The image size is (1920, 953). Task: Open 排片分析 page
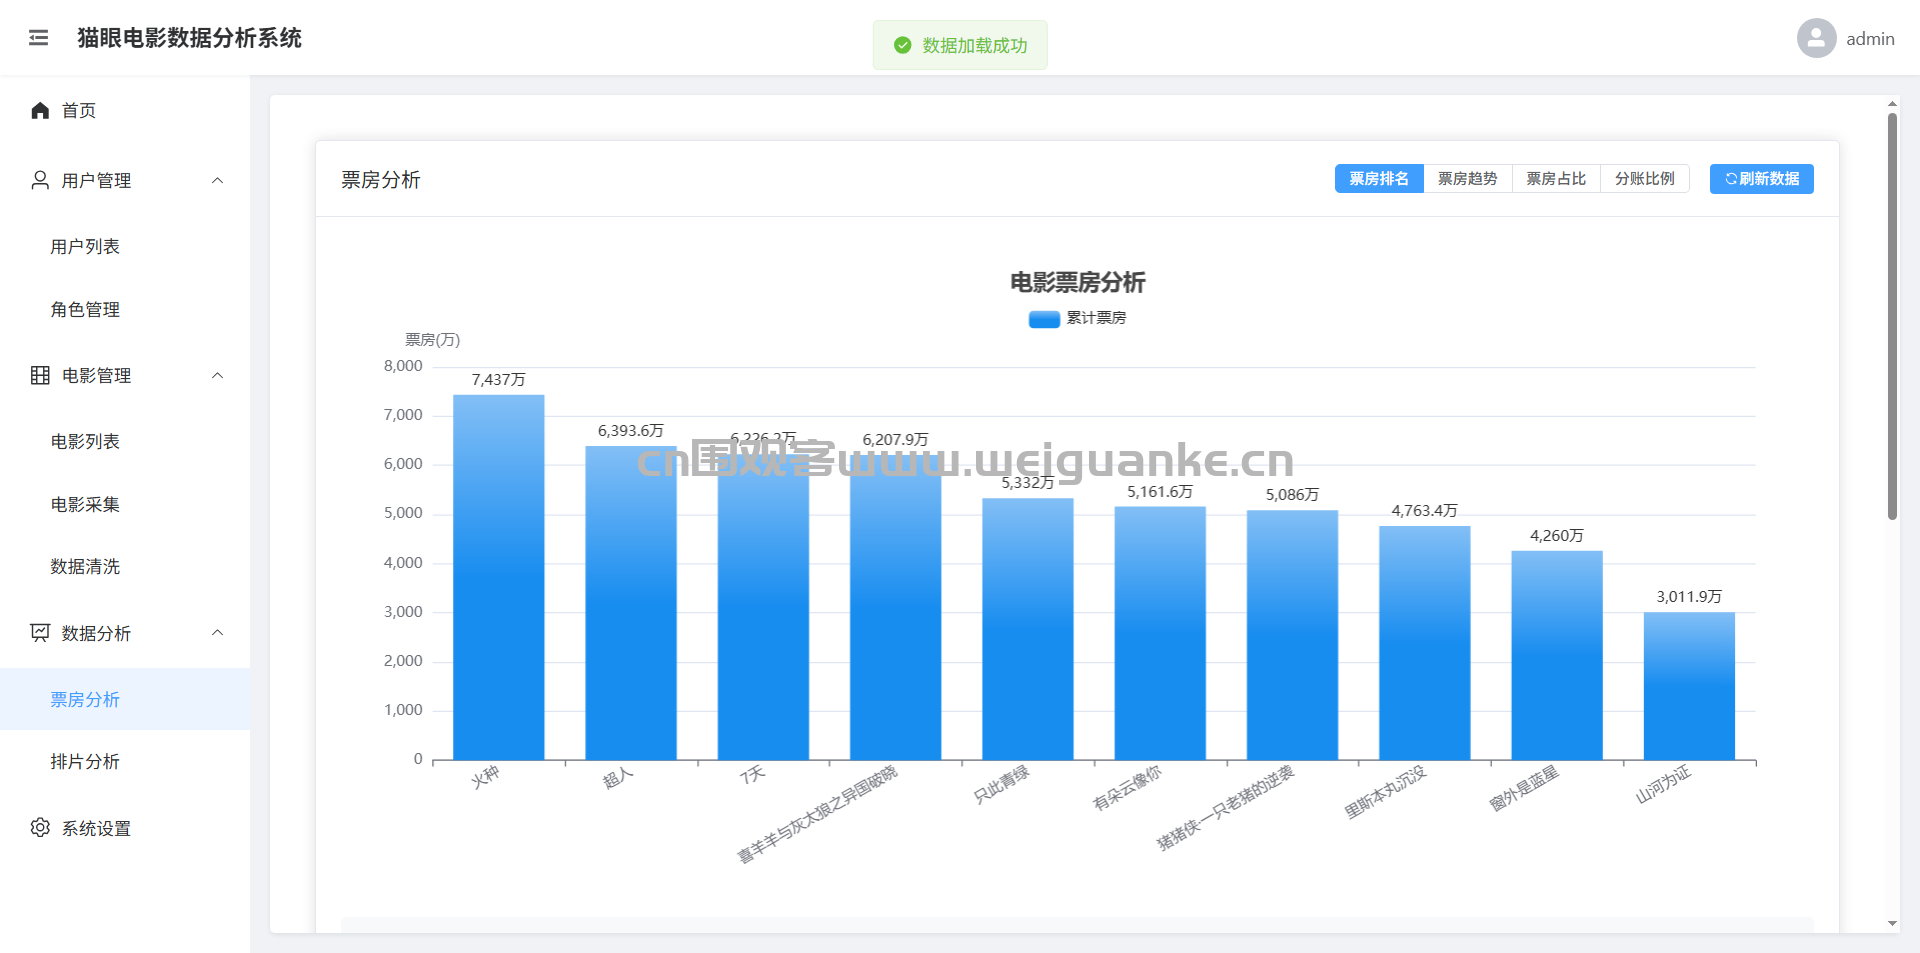(125, 761)
